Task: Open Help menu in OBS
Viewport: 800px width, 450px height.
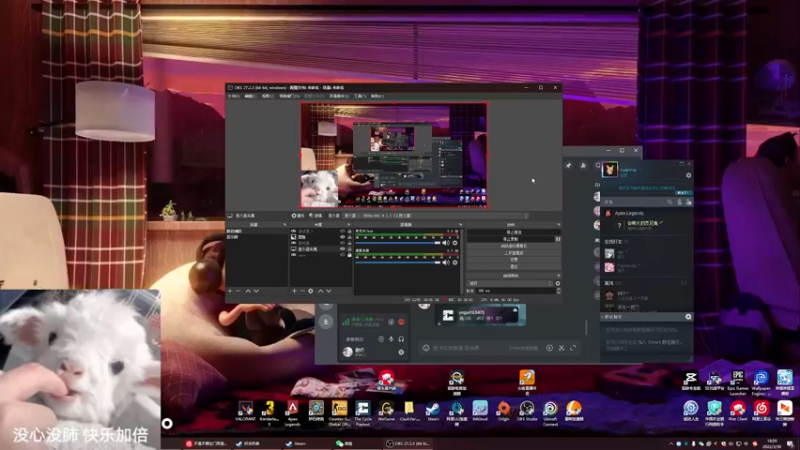Action: coord(377,96)
